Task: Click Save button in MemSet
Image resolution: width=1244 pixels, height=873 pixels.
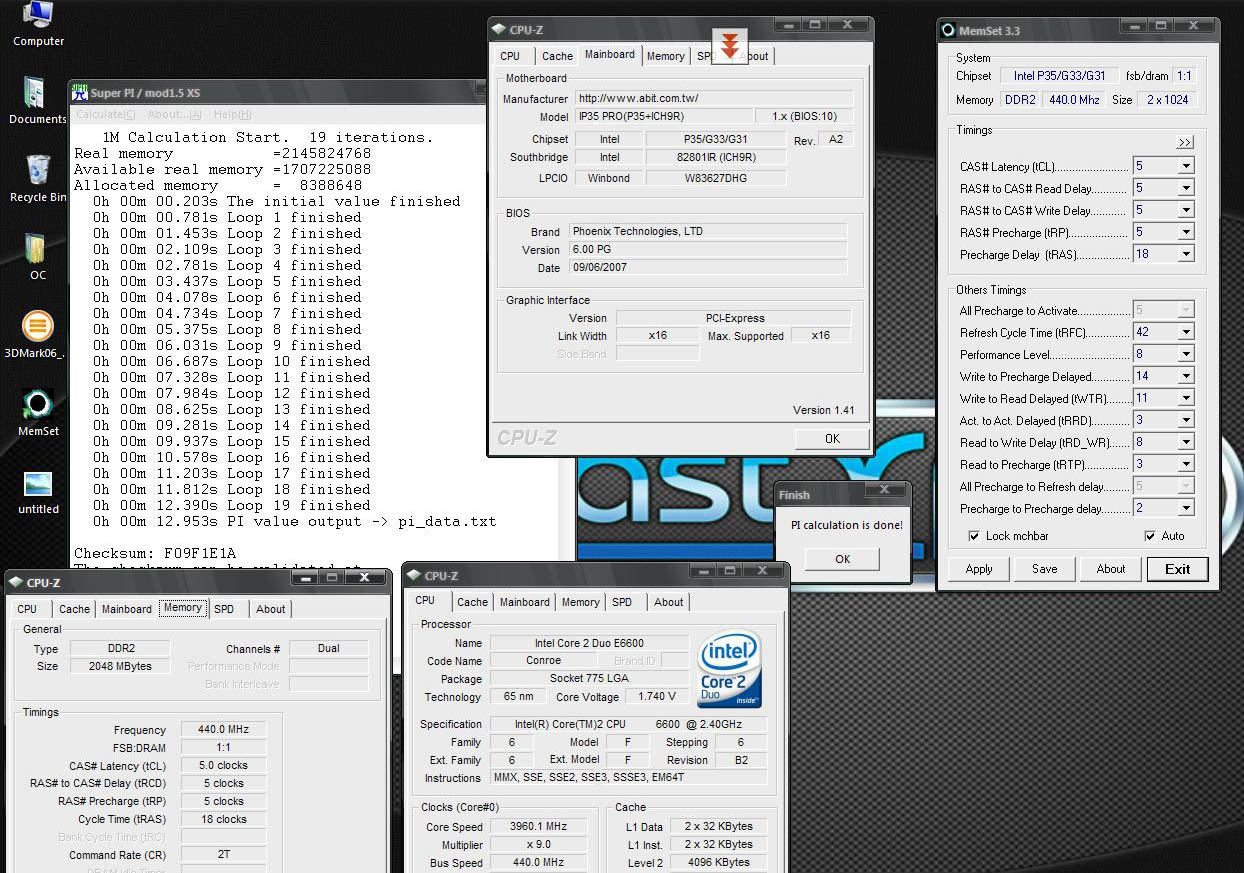Action: pyautogui.click(x=1045, y=569)
